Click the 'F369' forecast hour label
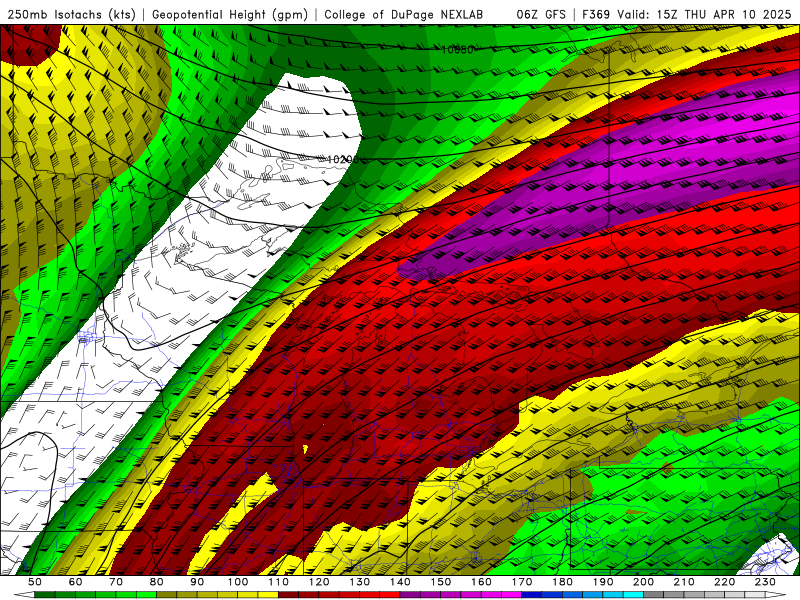 click(596, 15)
